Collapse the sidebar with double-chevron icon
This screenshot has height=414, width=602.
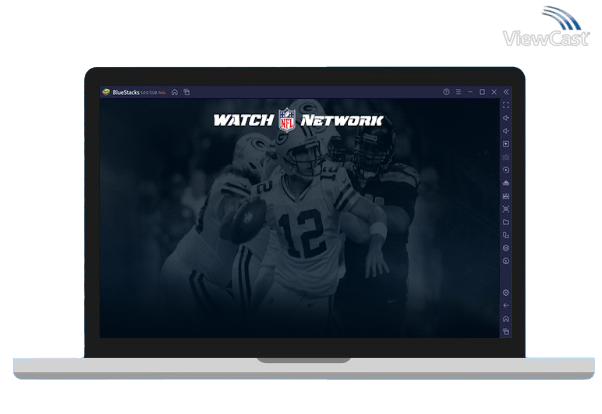pyautogui.click(x=506, y=92)
